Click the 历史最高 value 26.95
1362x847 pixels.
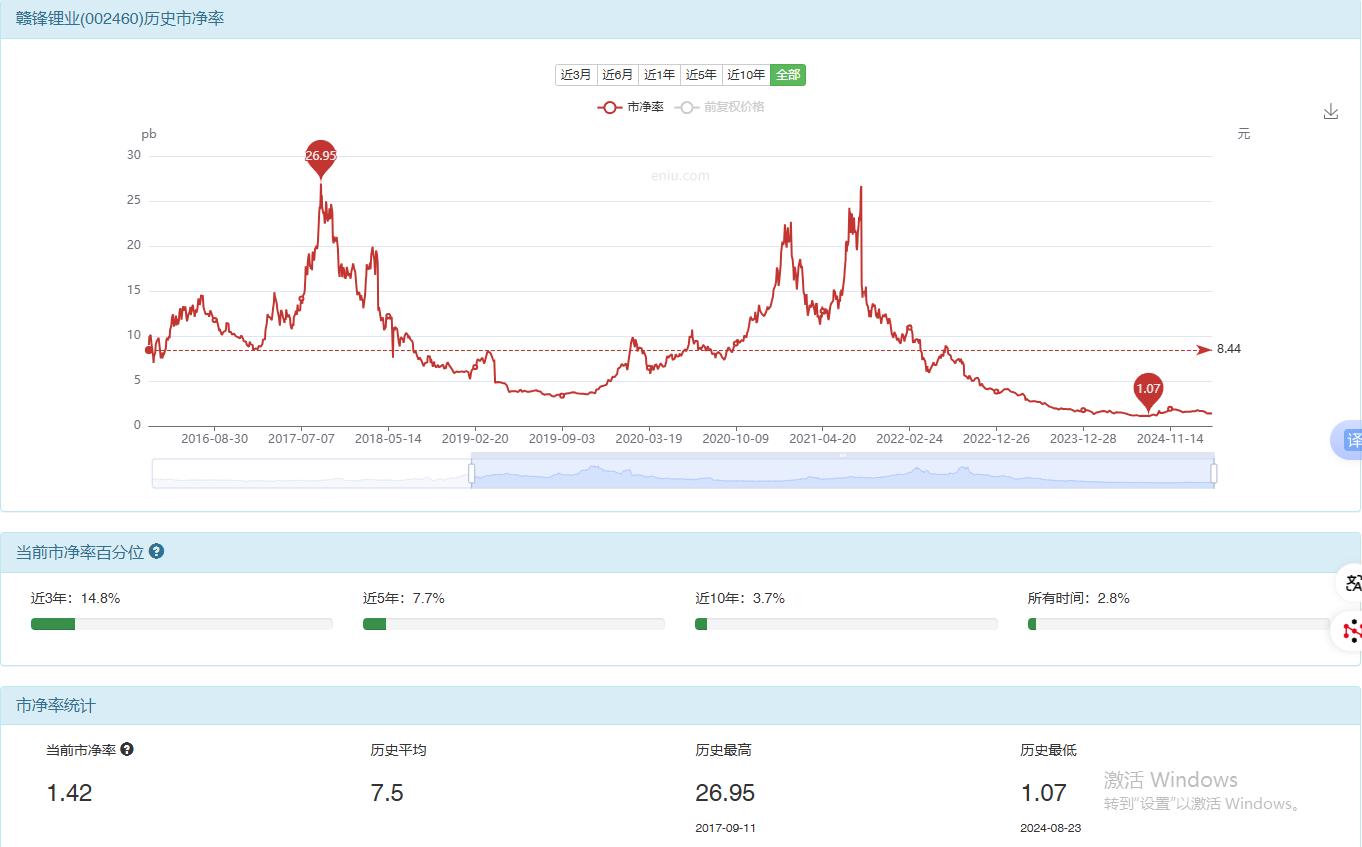tap(725, 793)
